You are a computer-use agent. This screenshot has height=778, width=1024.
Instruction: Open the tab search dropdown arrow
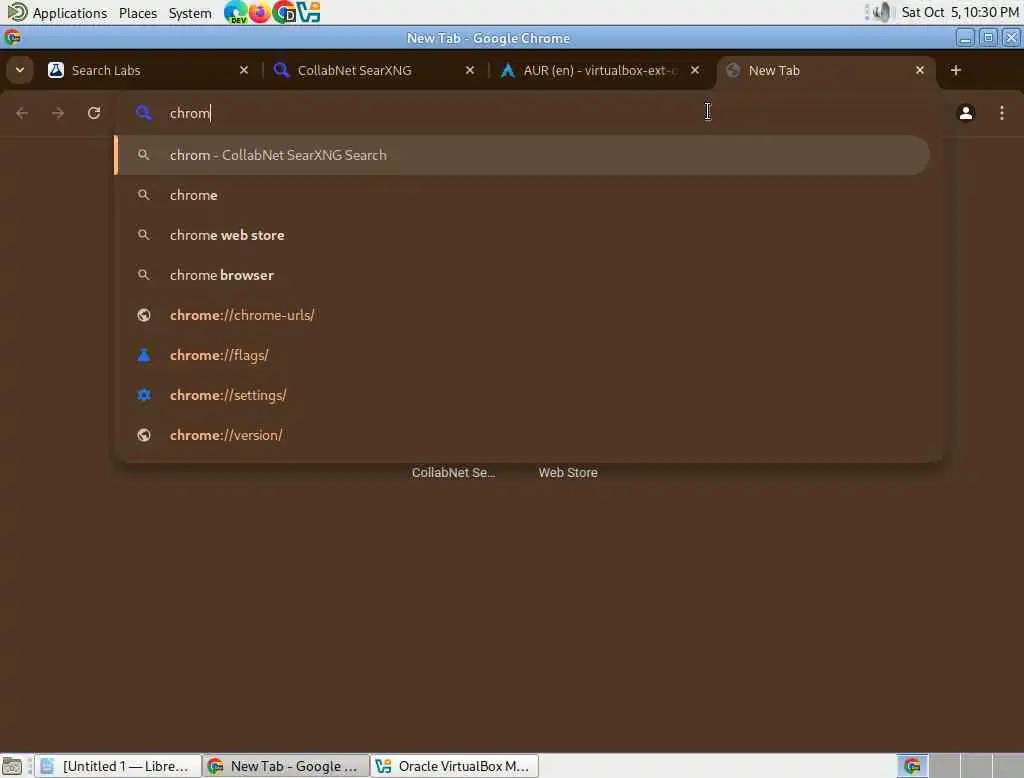coord(20,70)
